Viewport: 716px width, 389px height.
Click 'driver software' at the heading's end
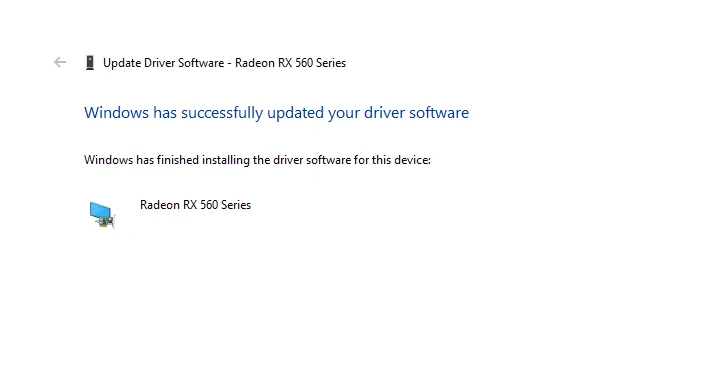coord(416,113)
